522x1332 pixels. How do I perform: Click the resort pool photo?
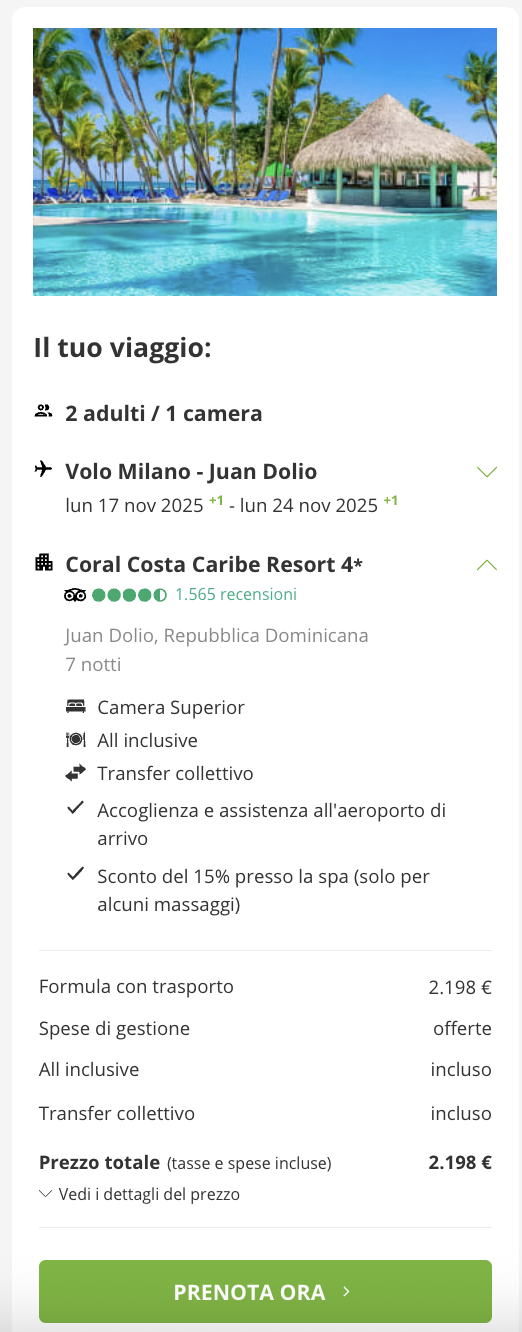[265, 162]
